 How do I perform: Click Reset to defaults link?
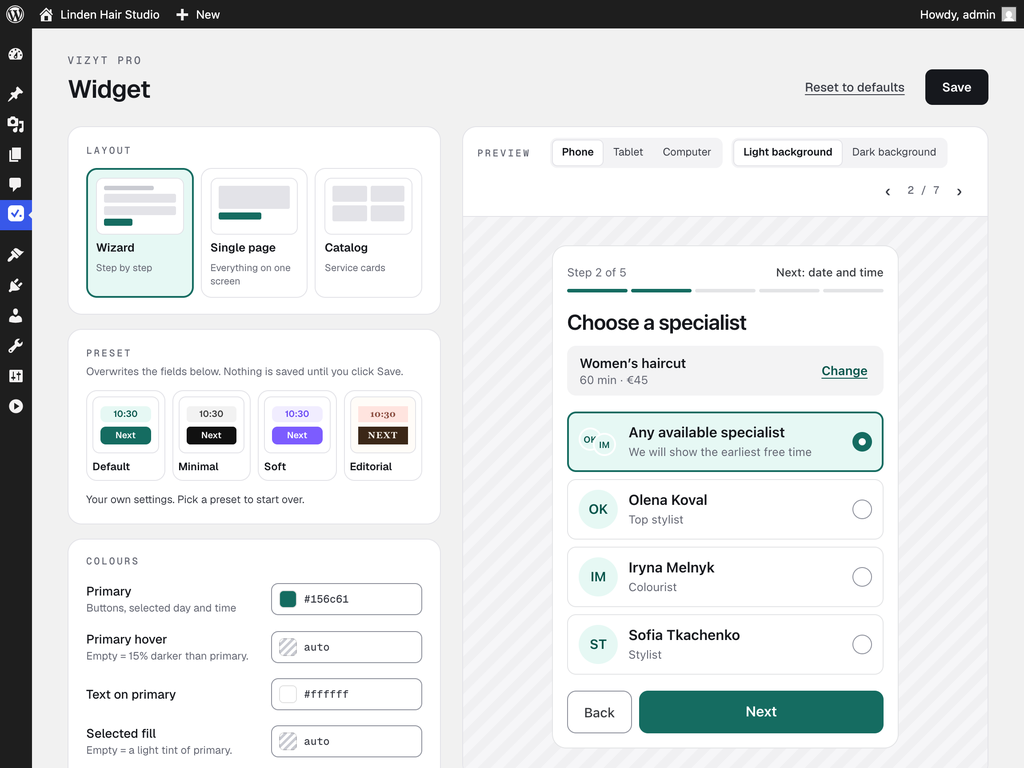[x=854, y=88]
